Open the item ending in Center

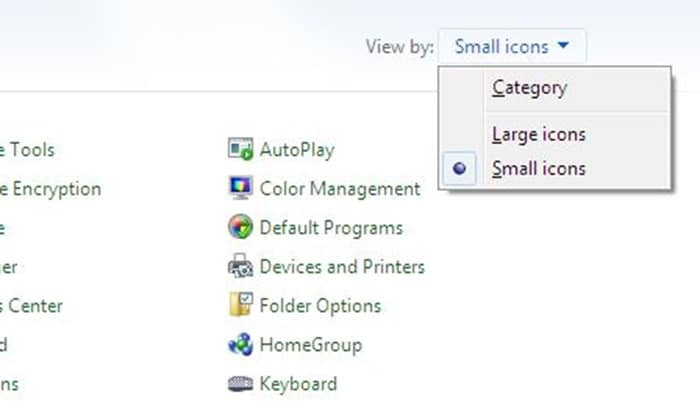(x=31, y=306)
